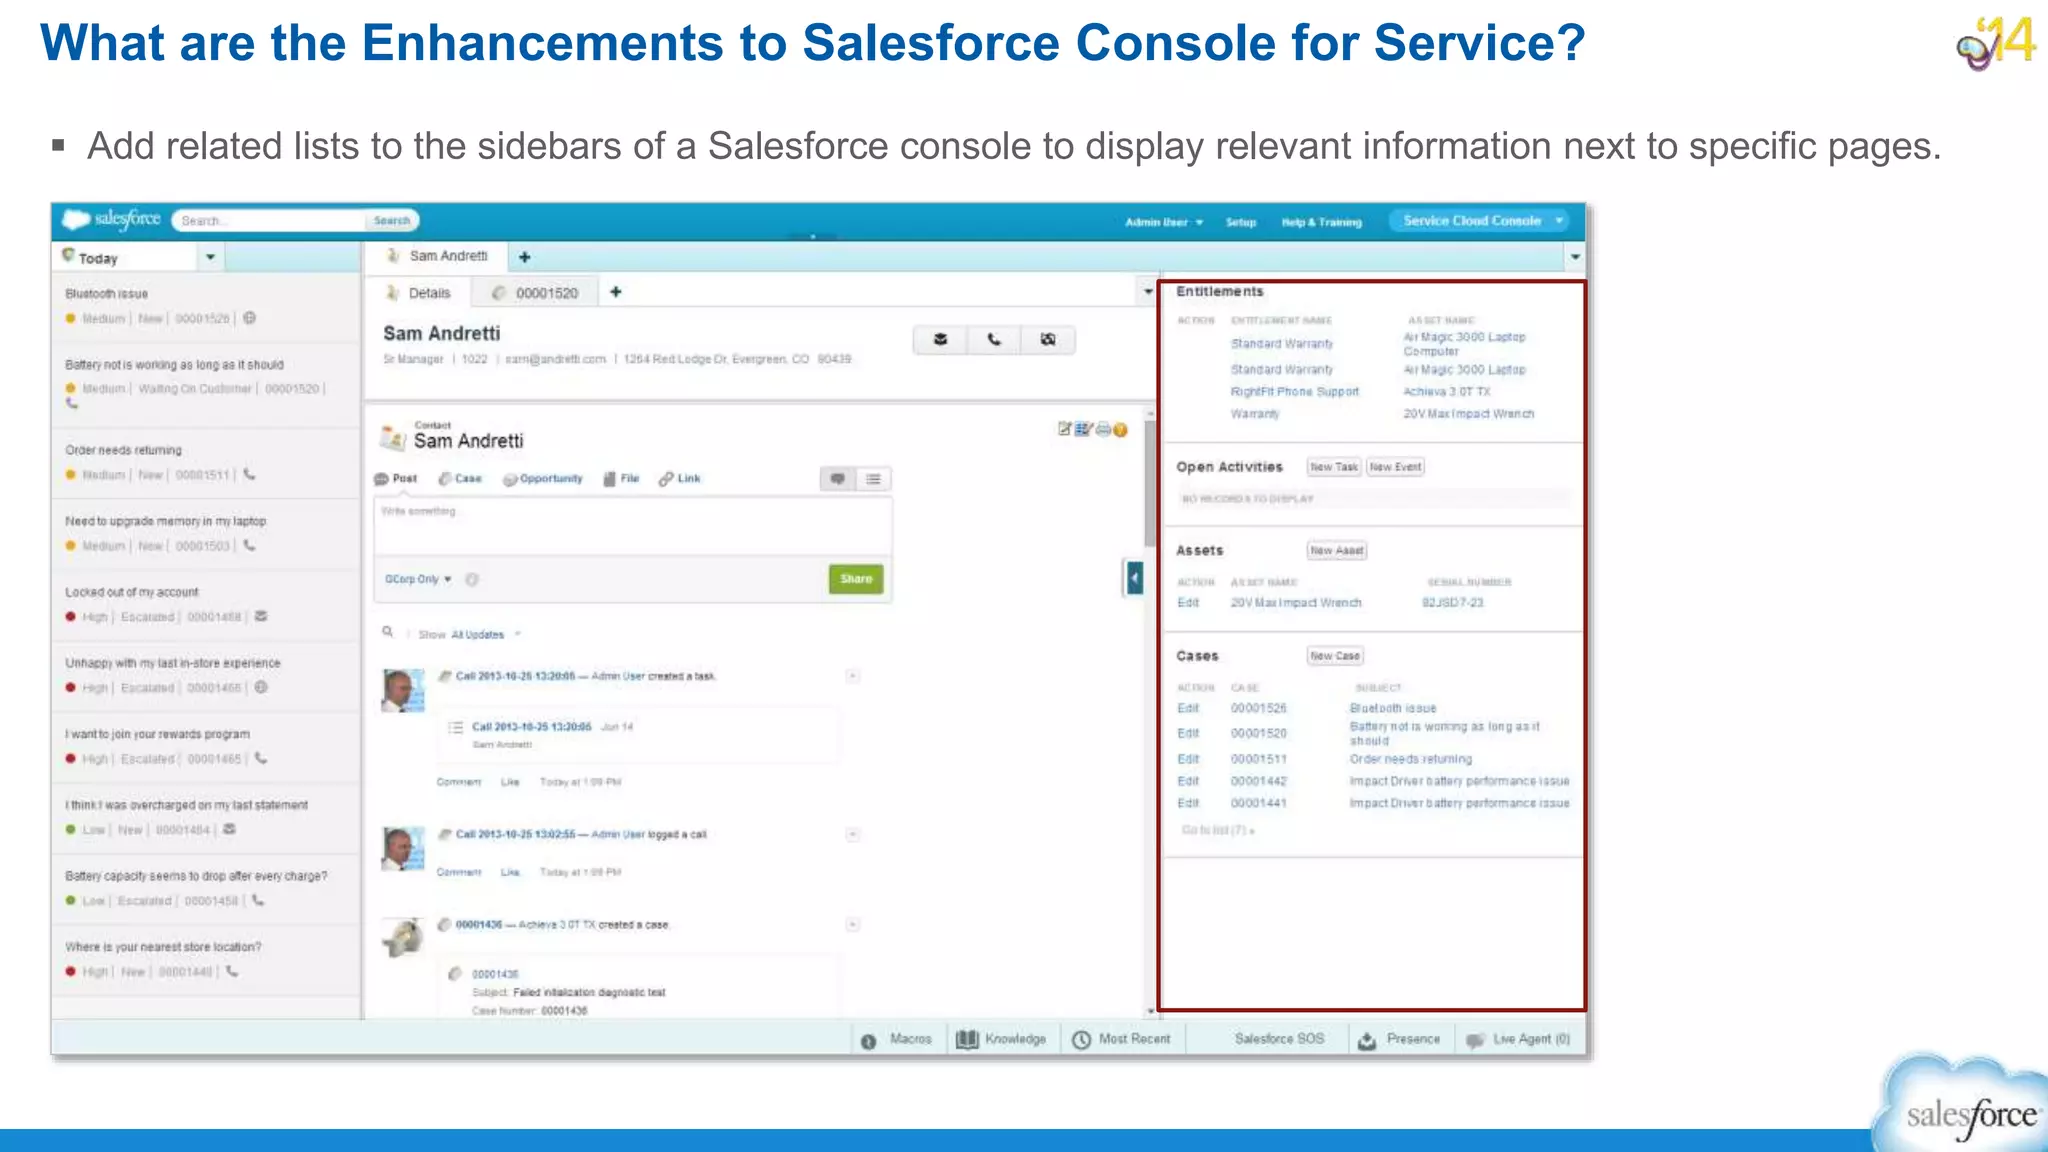The image size is (2048, 1152).
Task: Click the green Share button
Action: [856, 579]
